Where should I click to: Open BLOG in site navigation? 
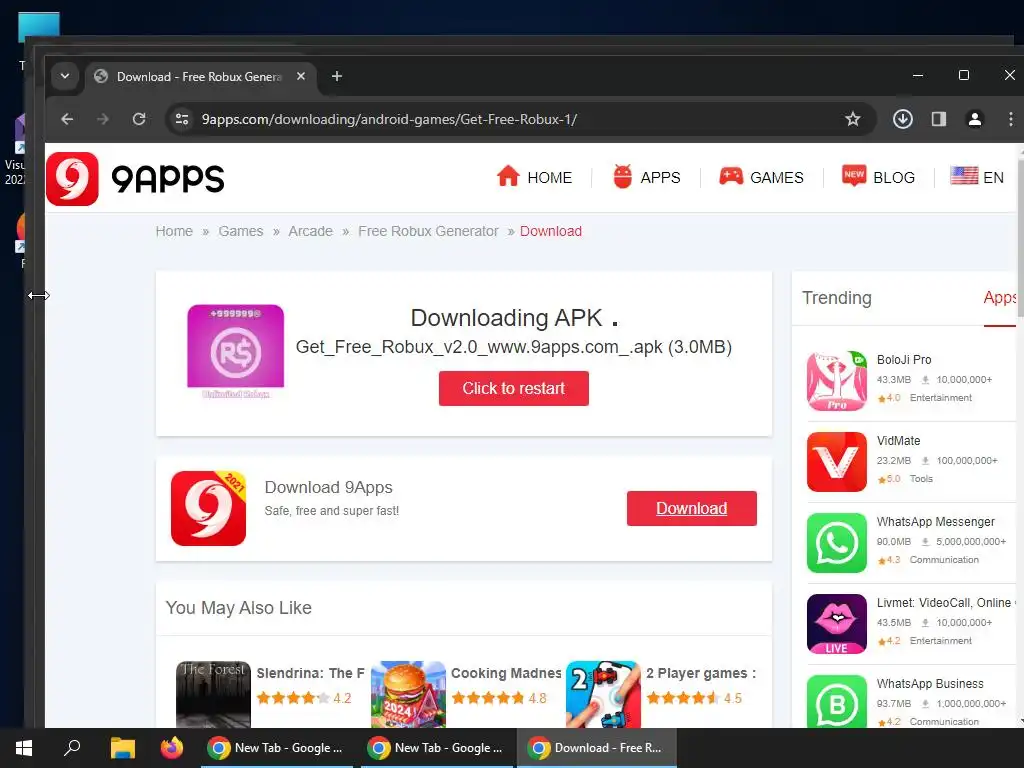[x=878, y=177]
